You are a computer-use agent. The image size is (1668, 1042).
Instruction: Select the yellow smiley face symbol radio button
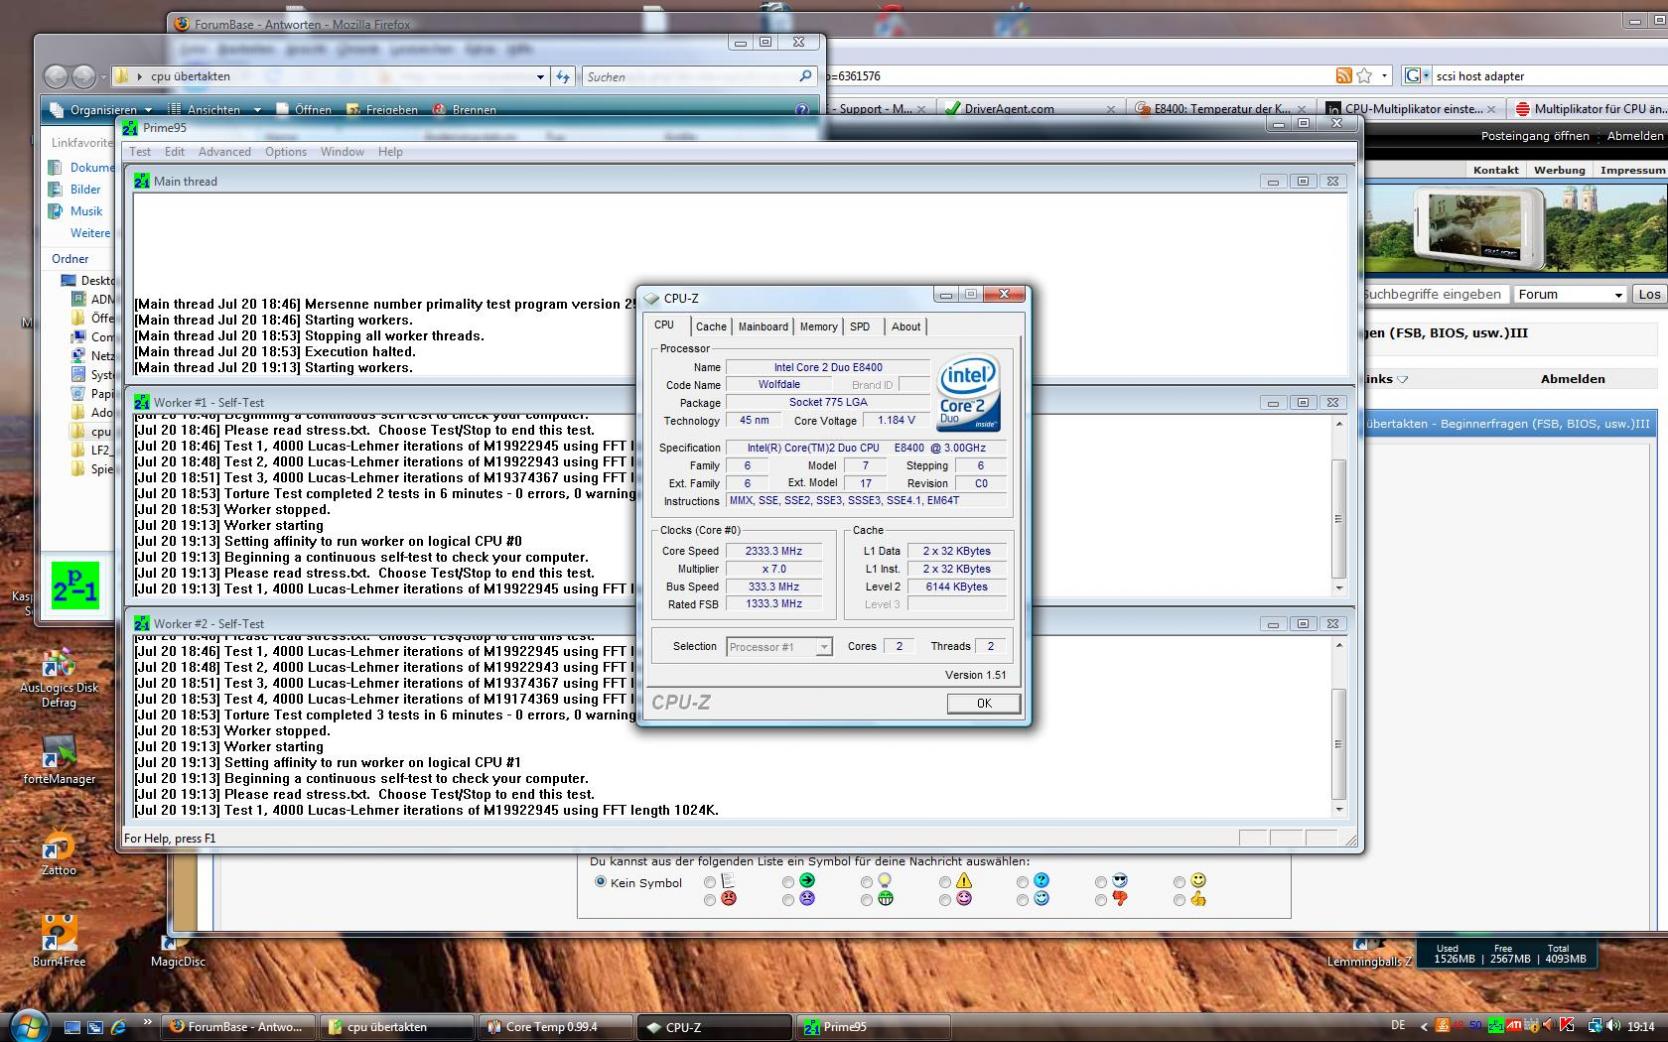pos(1180,882)
